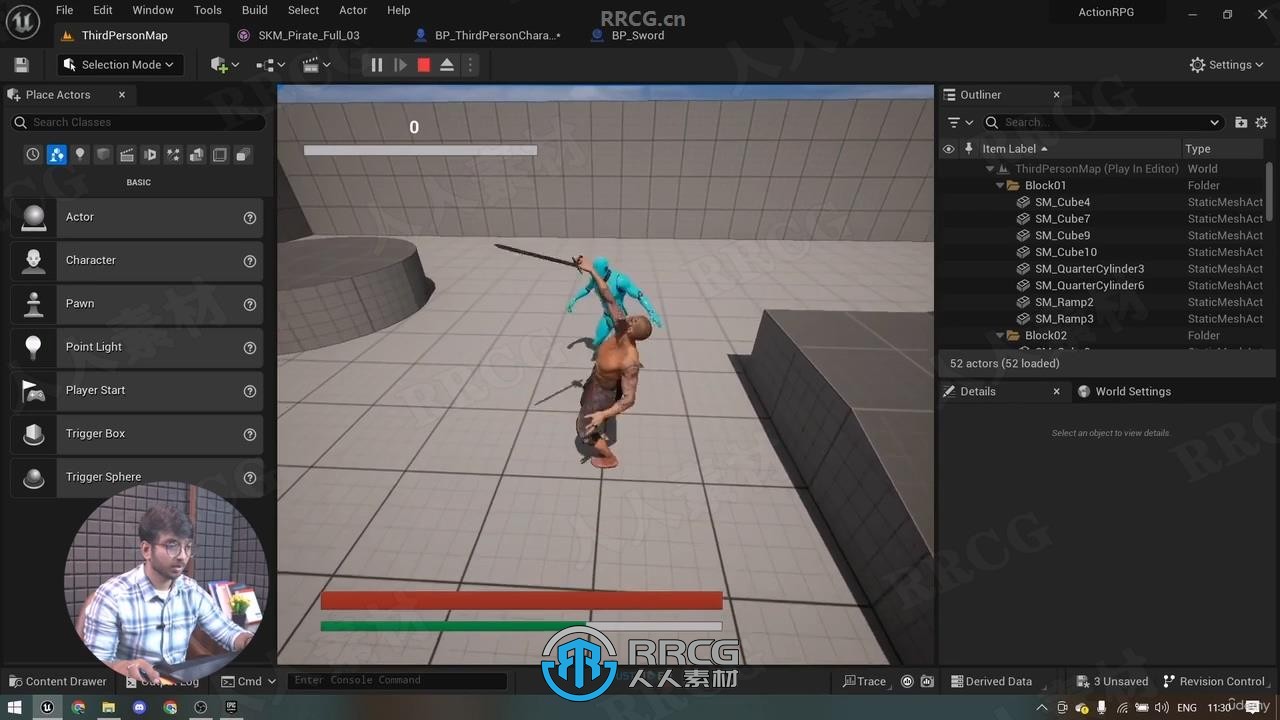Open the Window menu
Screen dimensions: 1280x720
click(153, 10)
